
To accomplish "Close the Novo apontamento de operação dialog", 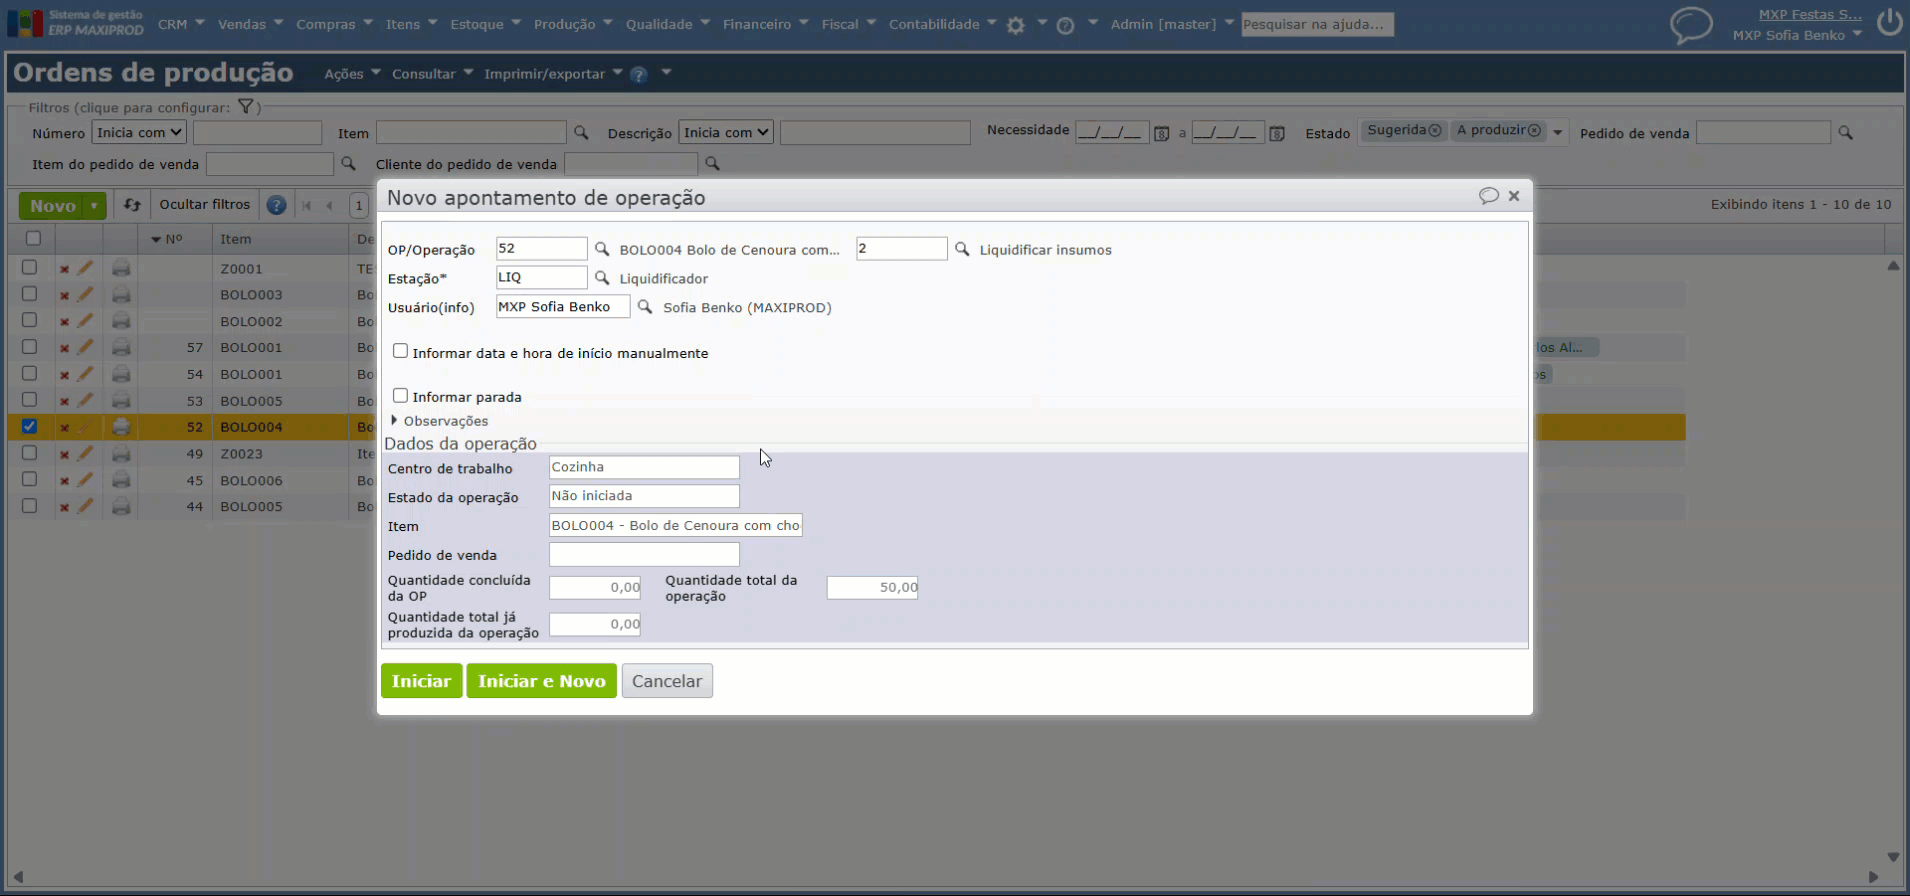I will point(1514,196).
